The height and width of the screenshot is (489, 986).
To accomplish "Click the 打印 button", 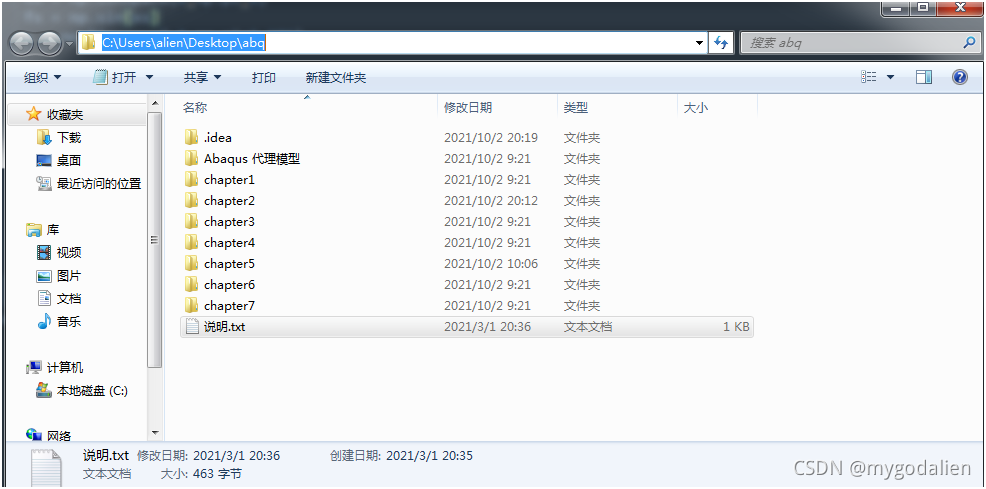I will [264, 77].
